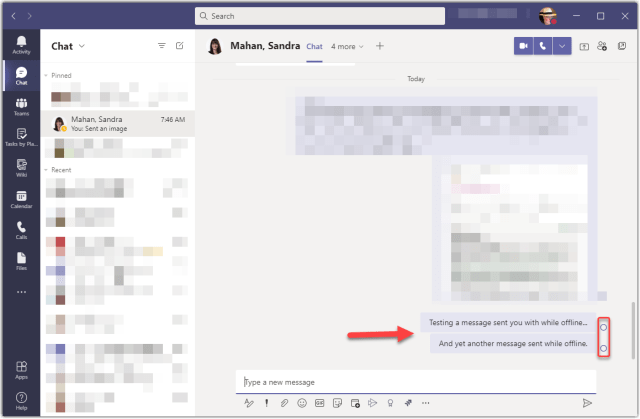
Task: Open the Mahan, Sandra conversation in list
Action: click(x=117, y=122)
